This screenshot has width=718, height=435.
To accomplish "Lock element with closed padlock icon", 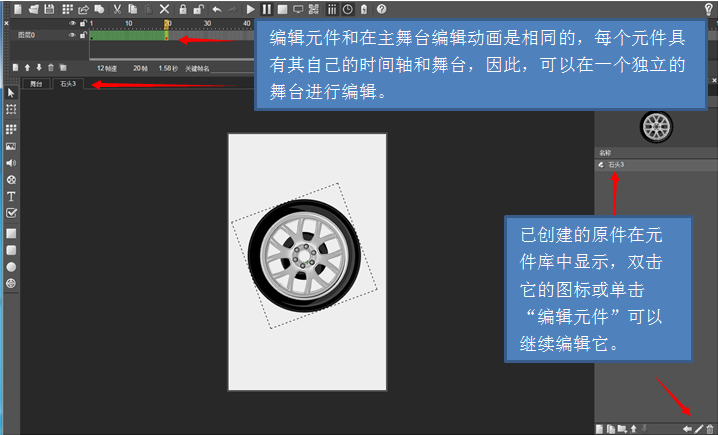I will [182, 9].
